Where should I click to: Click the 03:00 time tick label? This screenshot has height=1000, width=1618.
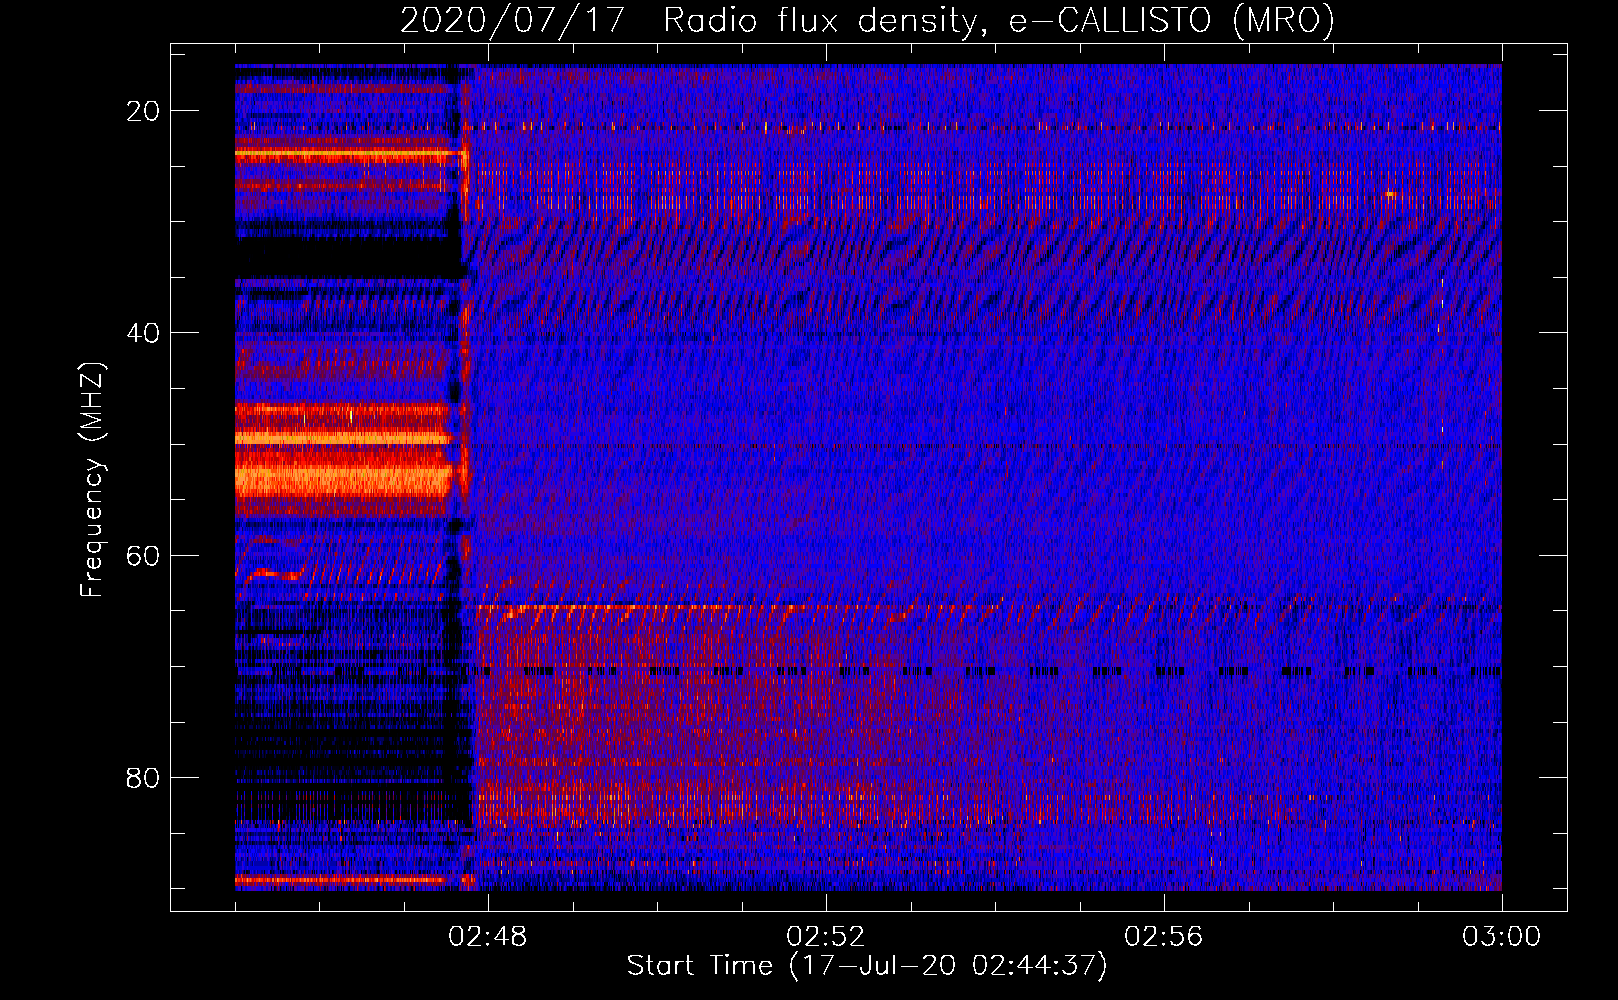[x=1502, y=937]
